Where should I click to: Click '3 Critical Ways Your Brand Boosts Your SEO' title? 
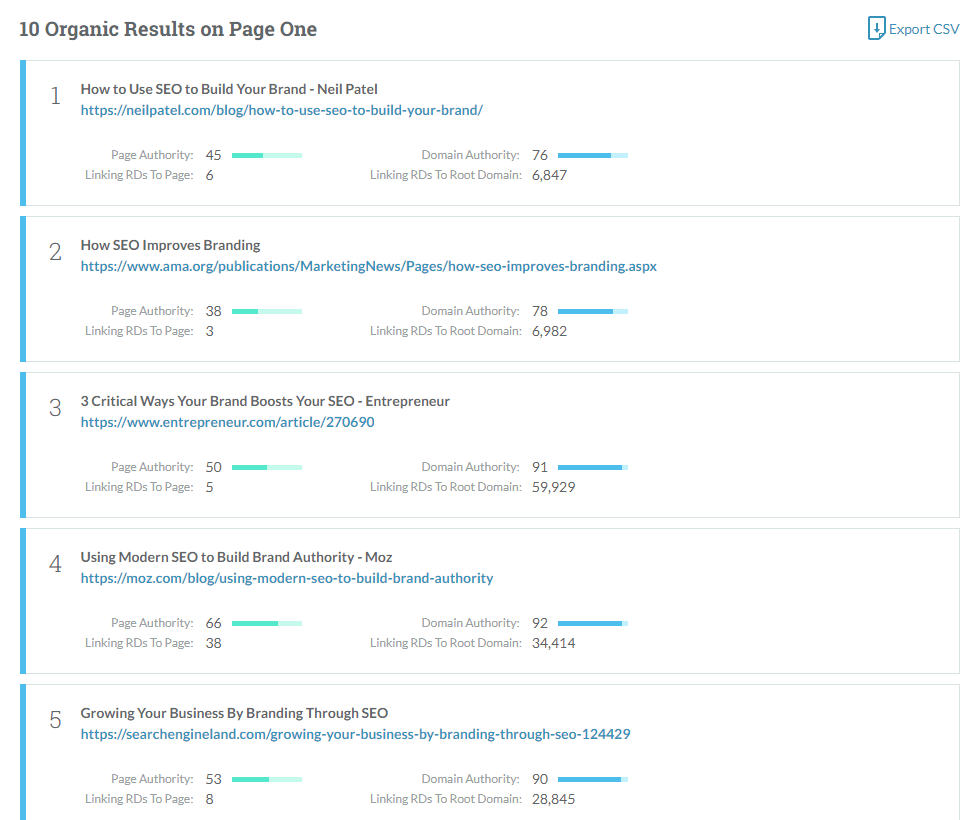(265, 401)
